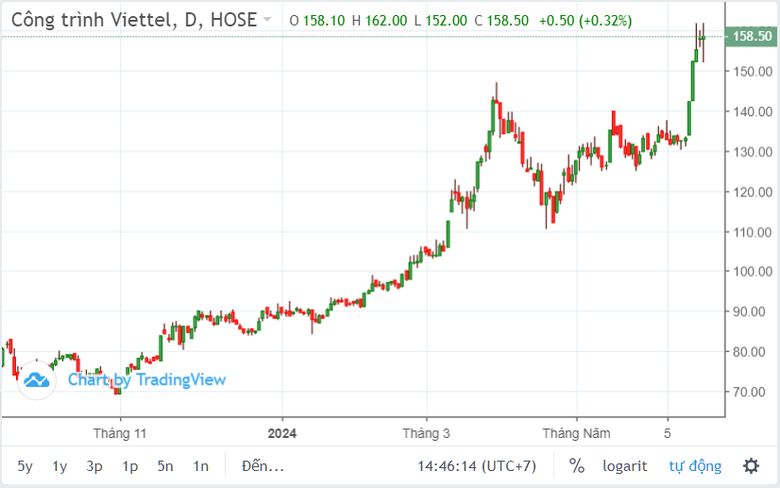Select the 5n time range
Viewport: 780px width, 488px height.
pos(165,466)
